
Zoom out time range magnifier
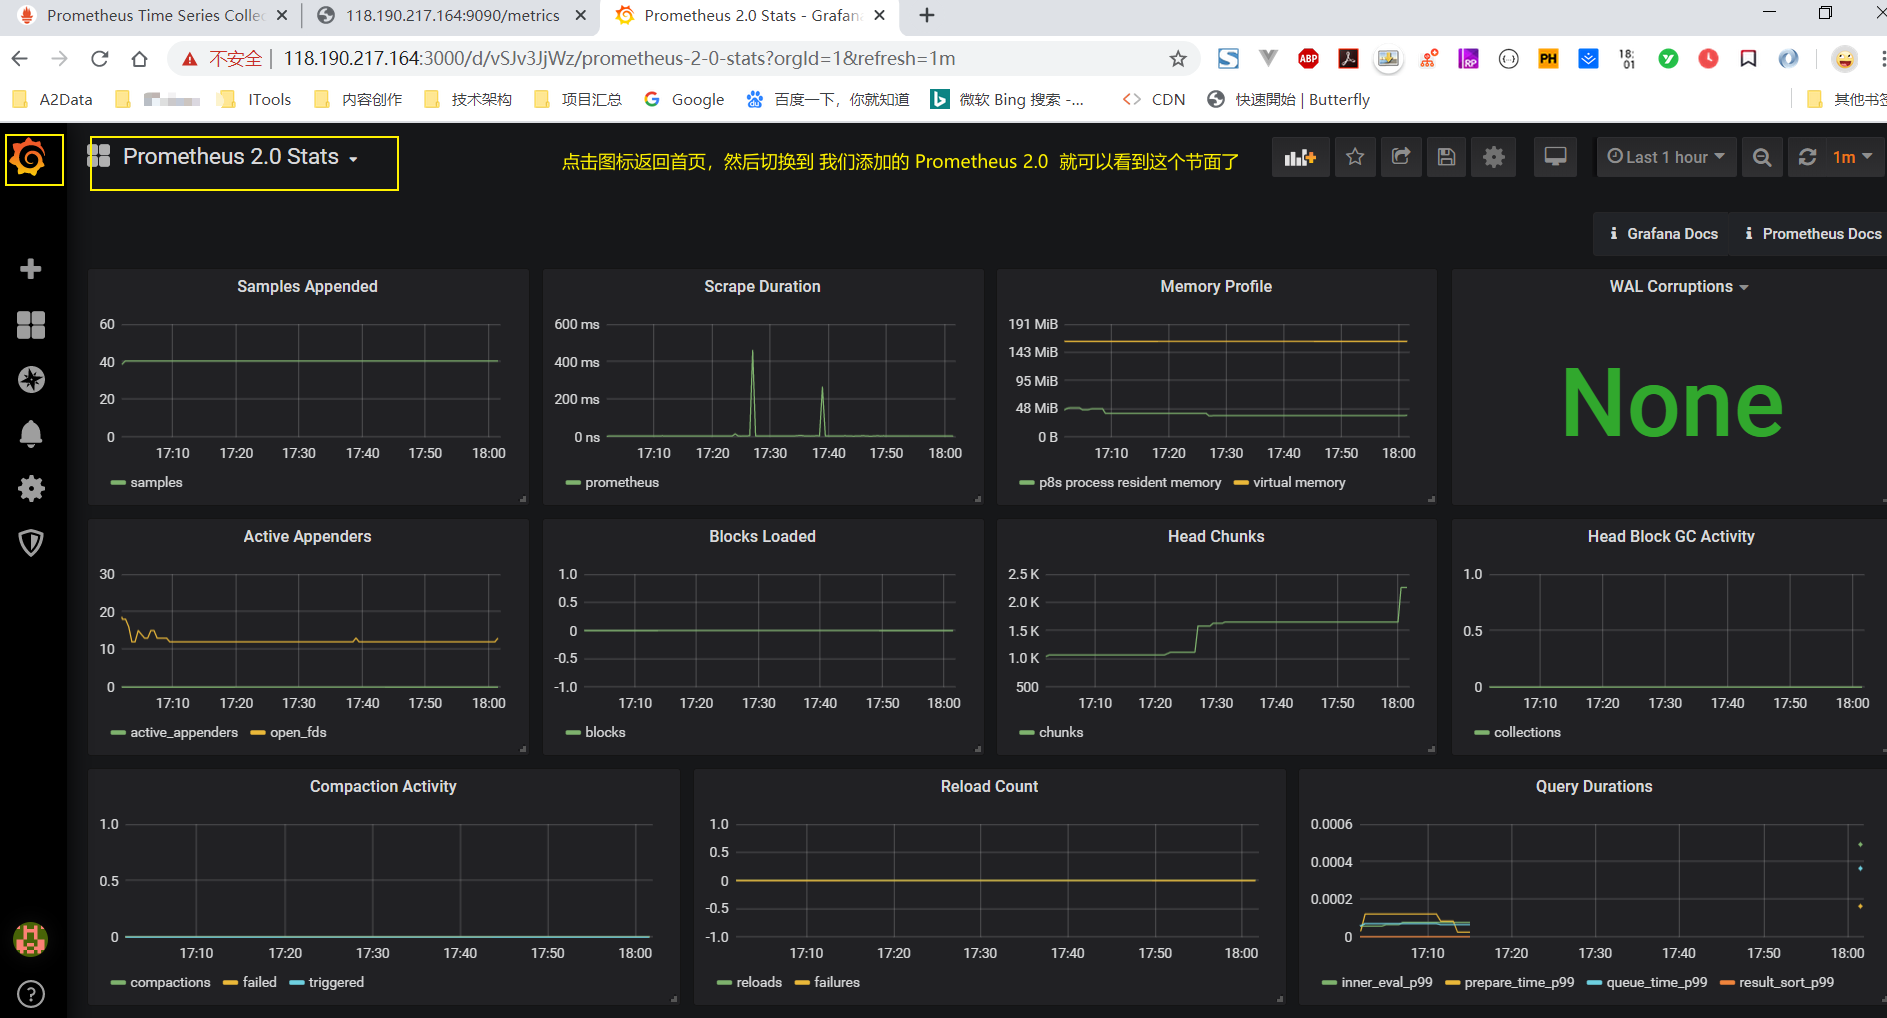[x=1762, y=157]
